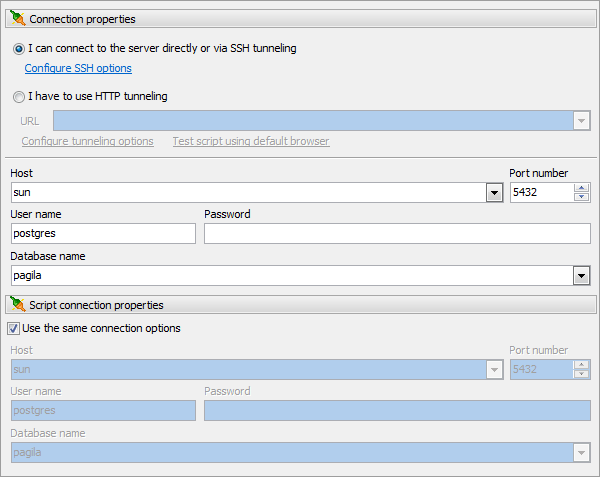Decrease the Port number with down arrow
This screenshot has width=600, height=477.
click(x=582, y=197)
